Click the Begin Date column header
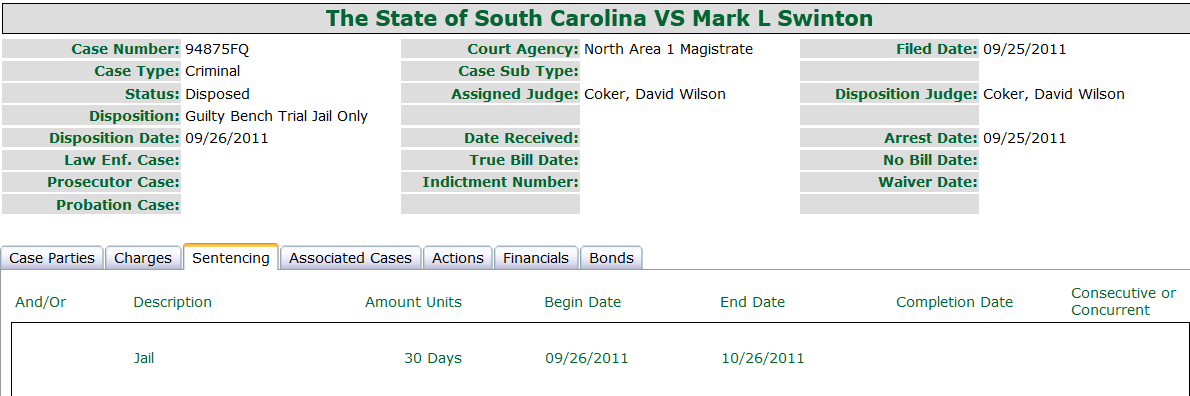Viewport: 1190px width, 396px height. coord(582,302)
